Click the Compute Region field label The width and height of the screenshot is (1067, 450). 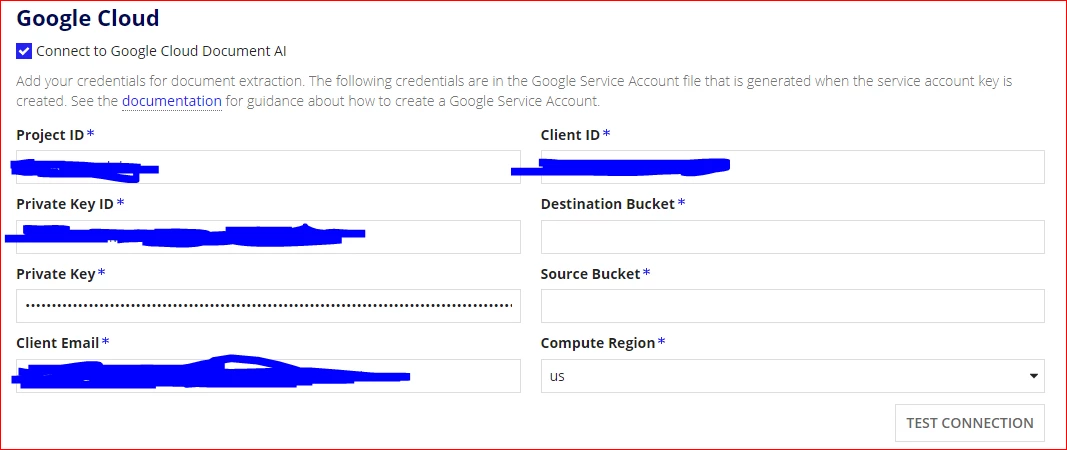[x=597, y=343]
